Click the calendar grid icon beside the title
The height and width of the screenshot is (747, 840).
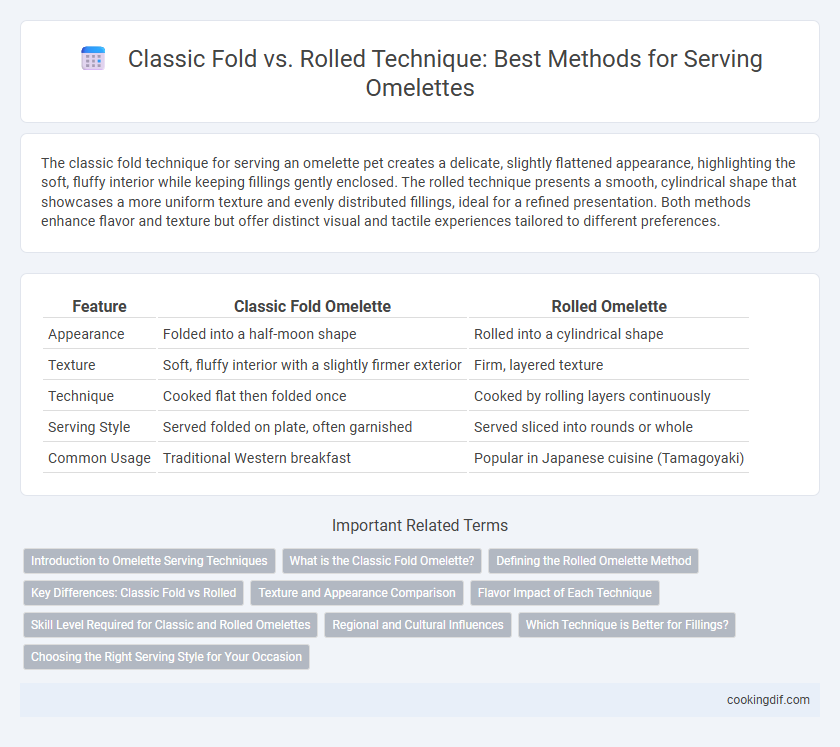pos(93,58)
